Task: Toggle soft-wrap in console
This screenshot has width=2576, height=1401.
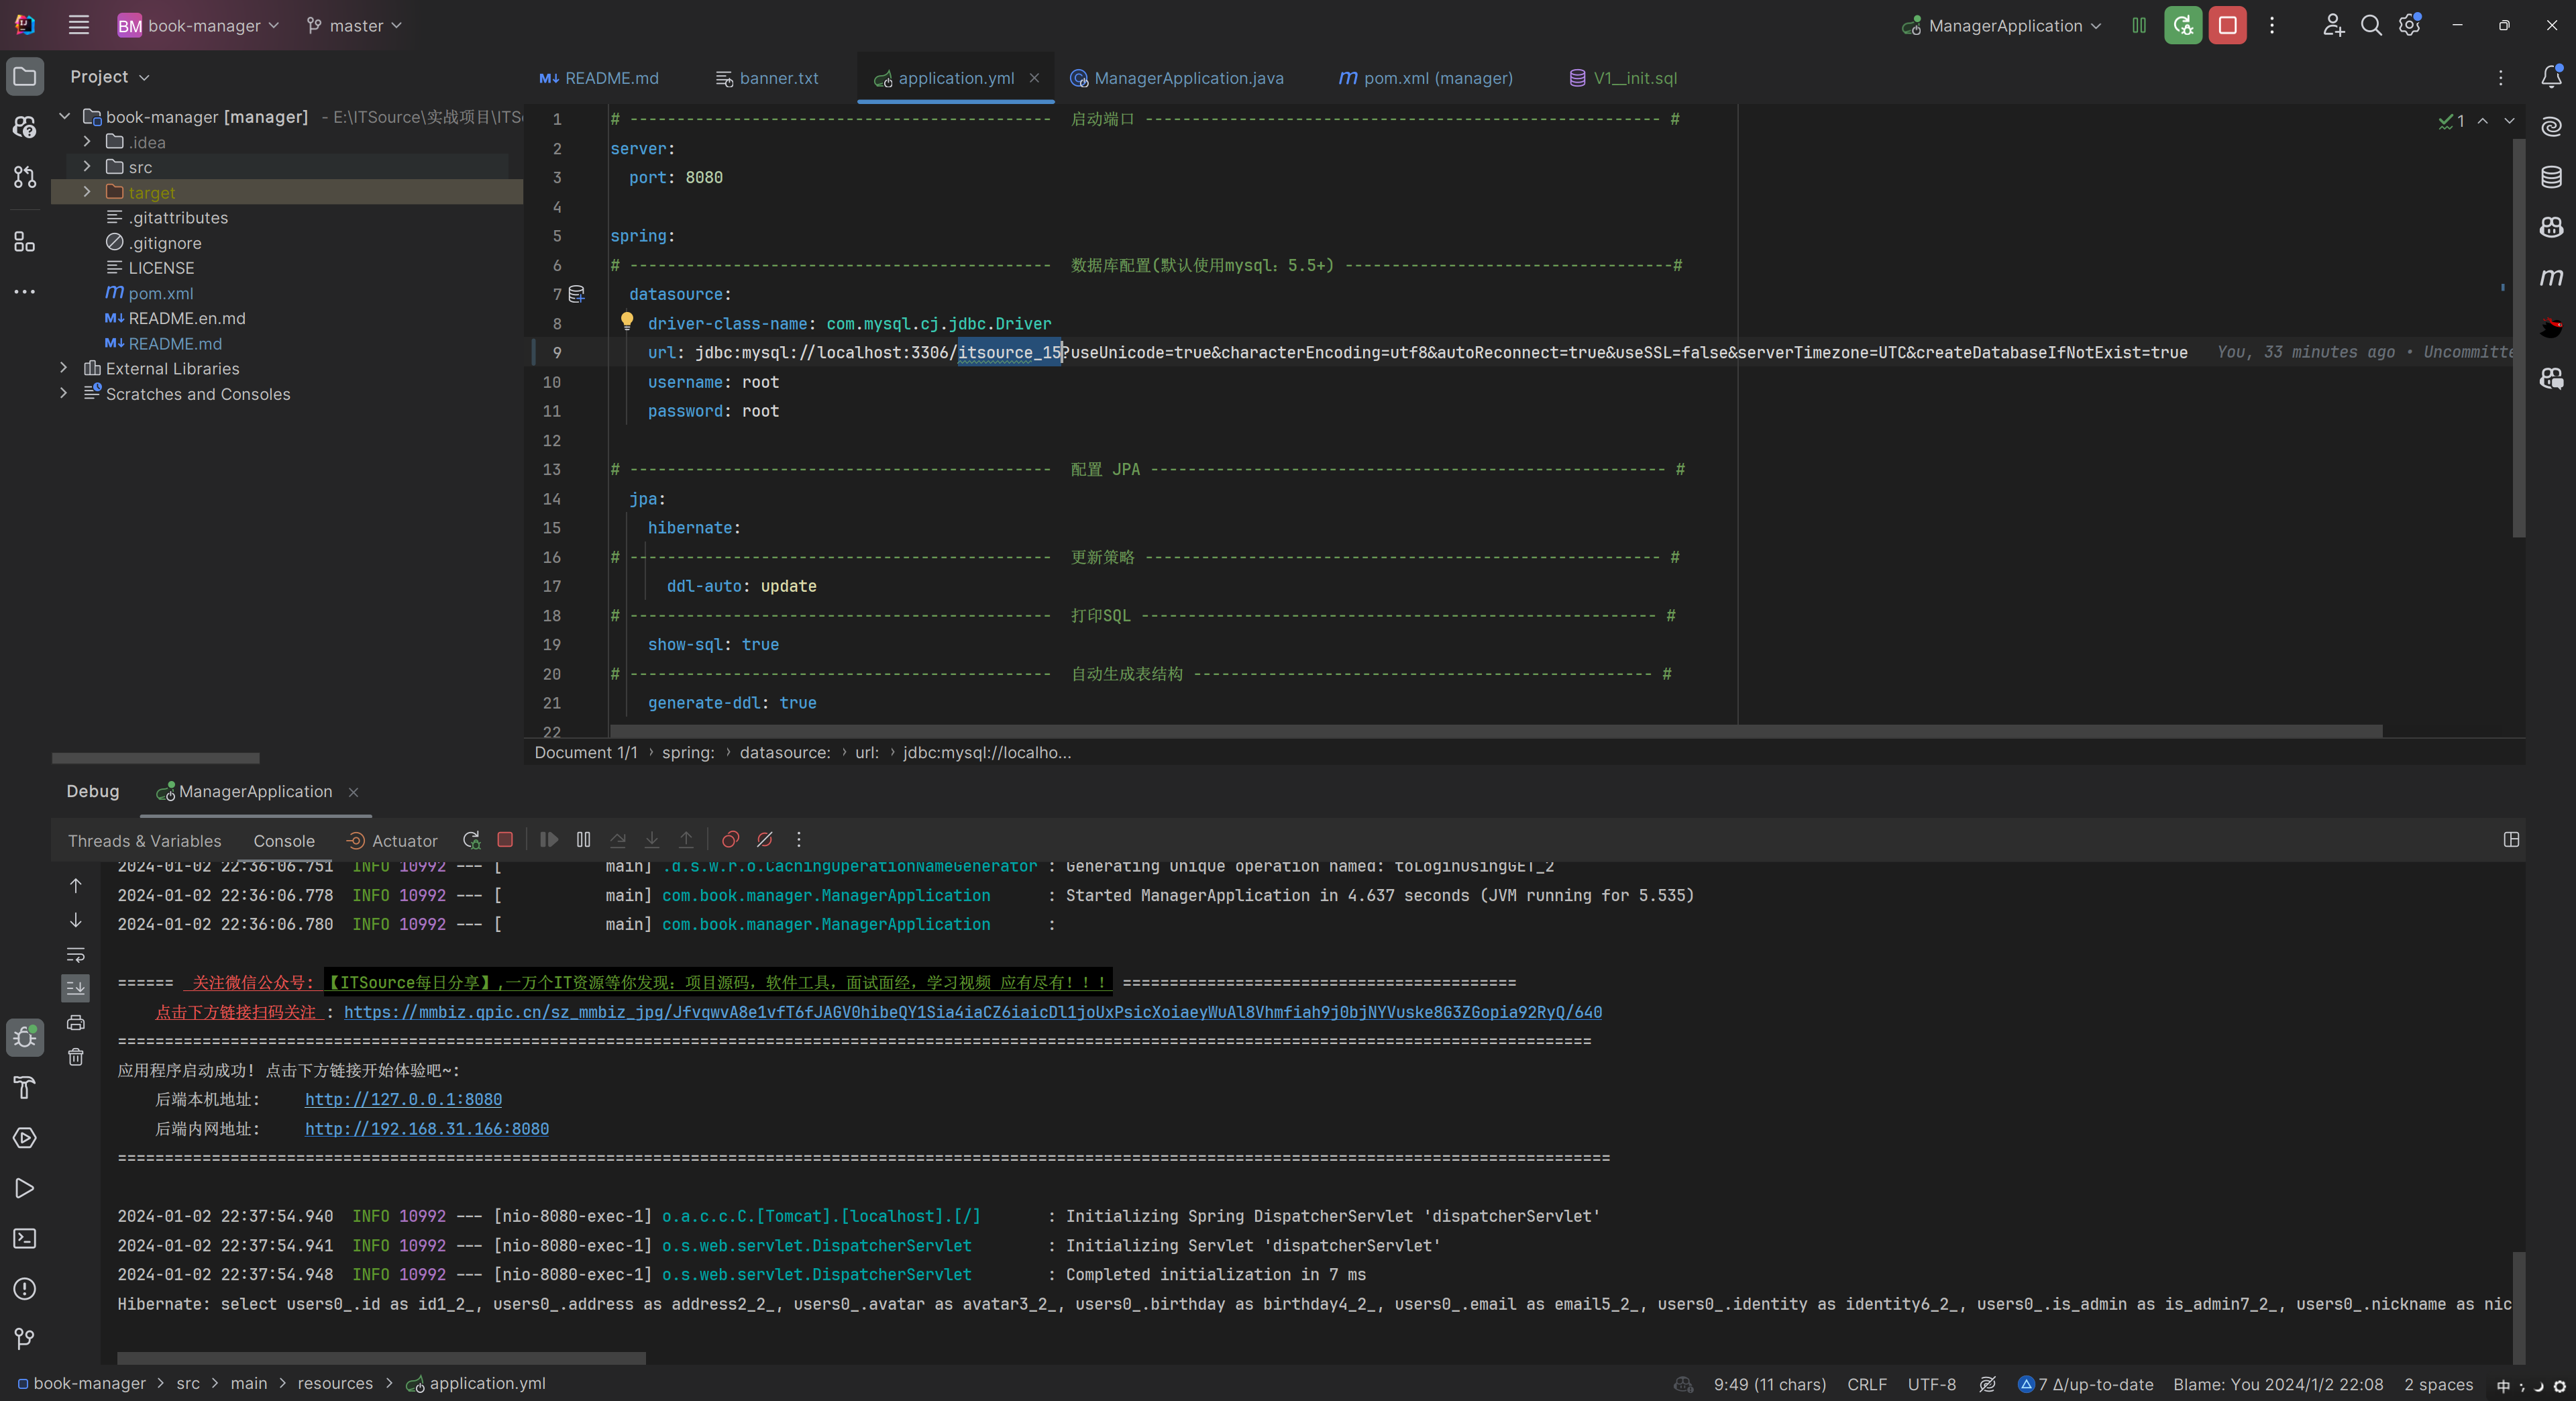Action: click(x=76, y=954)
